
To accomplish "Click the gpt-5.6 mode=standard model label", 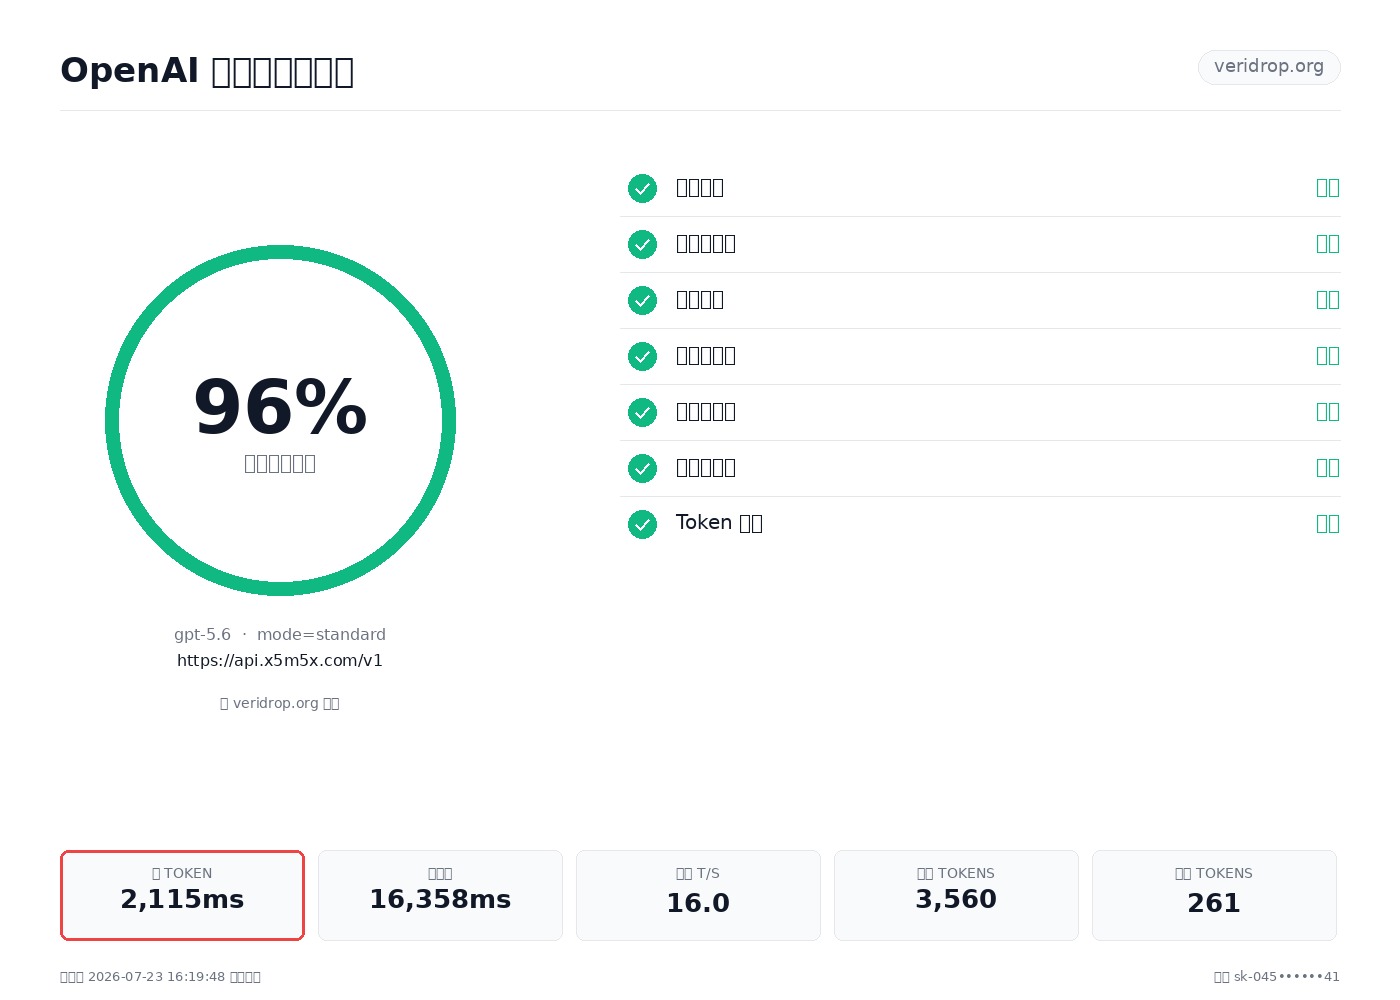I will point(280,634).
